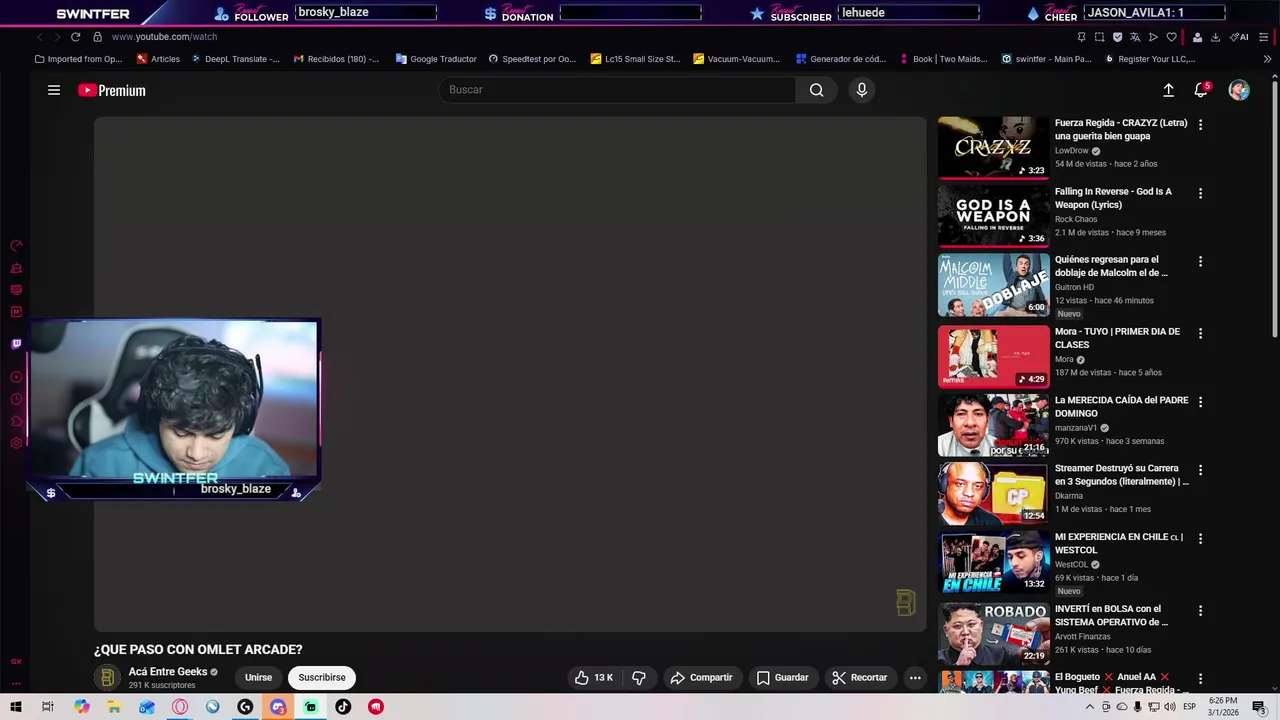This screenshot has width=1280, height=720.
Task: Take a snapshot with the capture icon
Action: pyautogui.click(x=1099, y=37)
